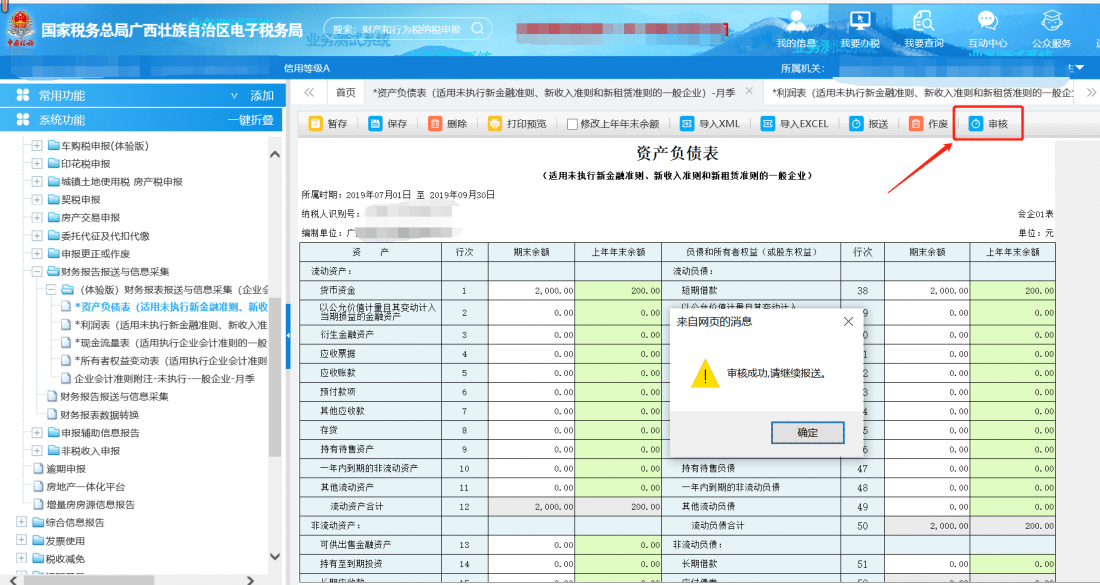Open 公众服务 in top navigation
Screen dimensions: 1100x585
click(x=1052, y=29)
